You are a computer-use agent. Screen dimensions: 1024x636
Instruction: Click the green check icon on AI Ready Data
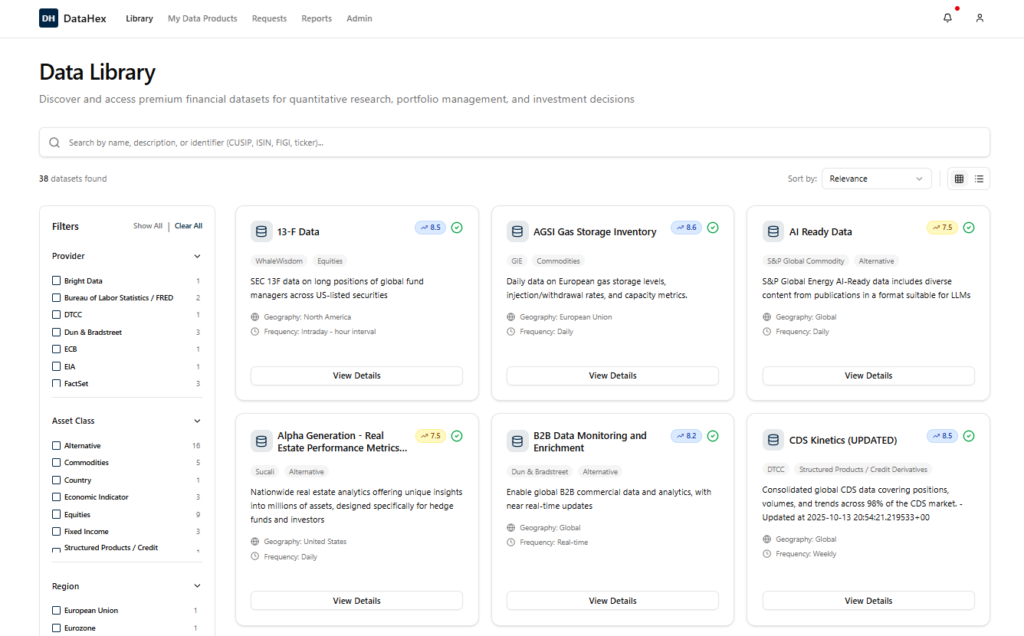[x=969, y=227]
